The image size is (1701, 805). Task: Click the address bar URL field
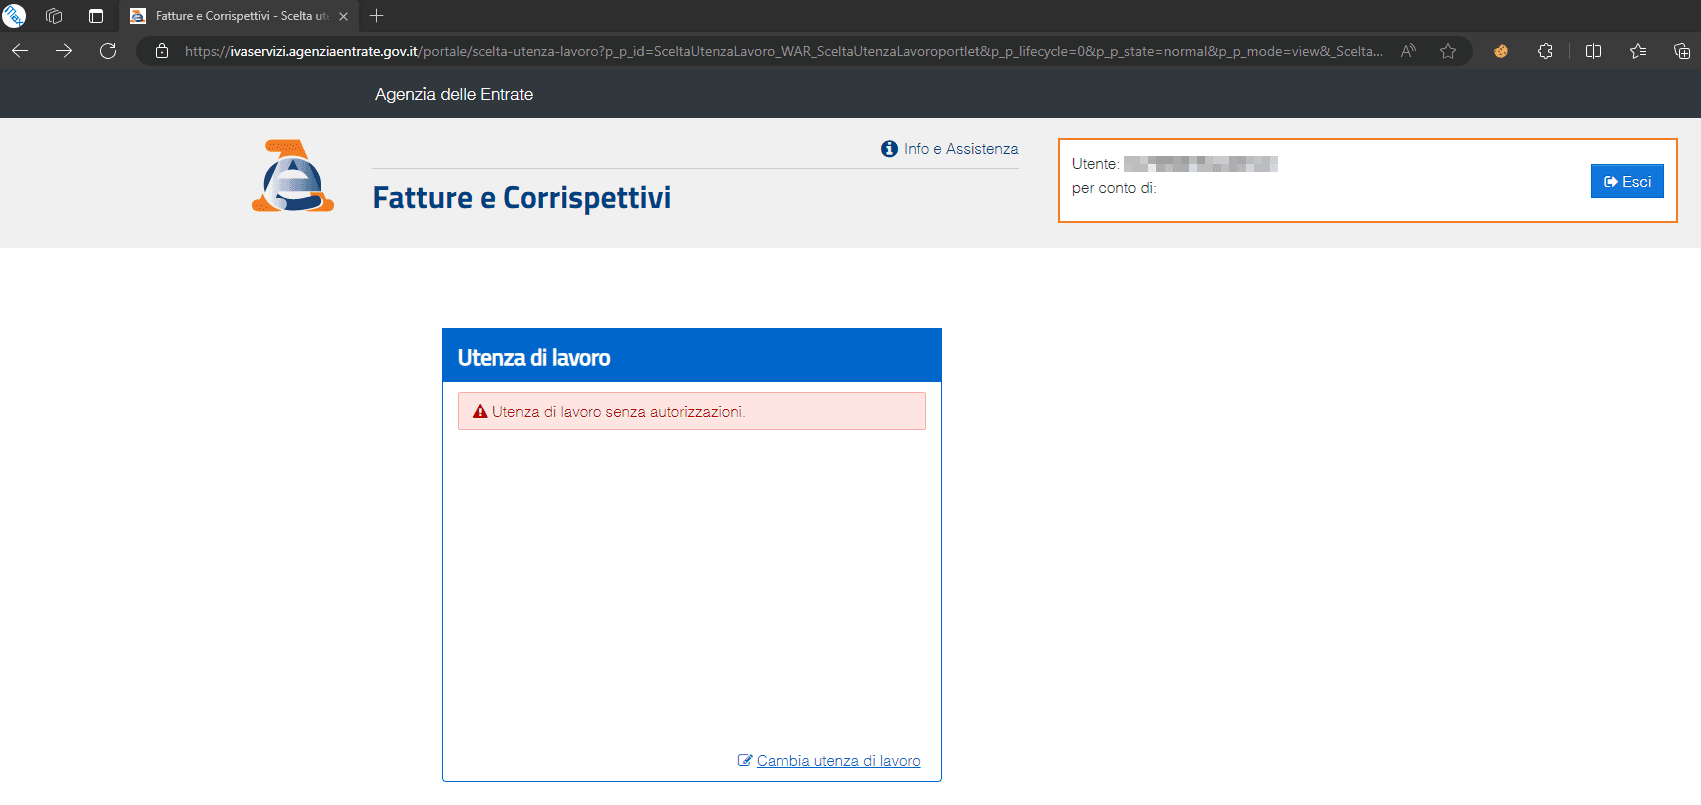point(780,51)
